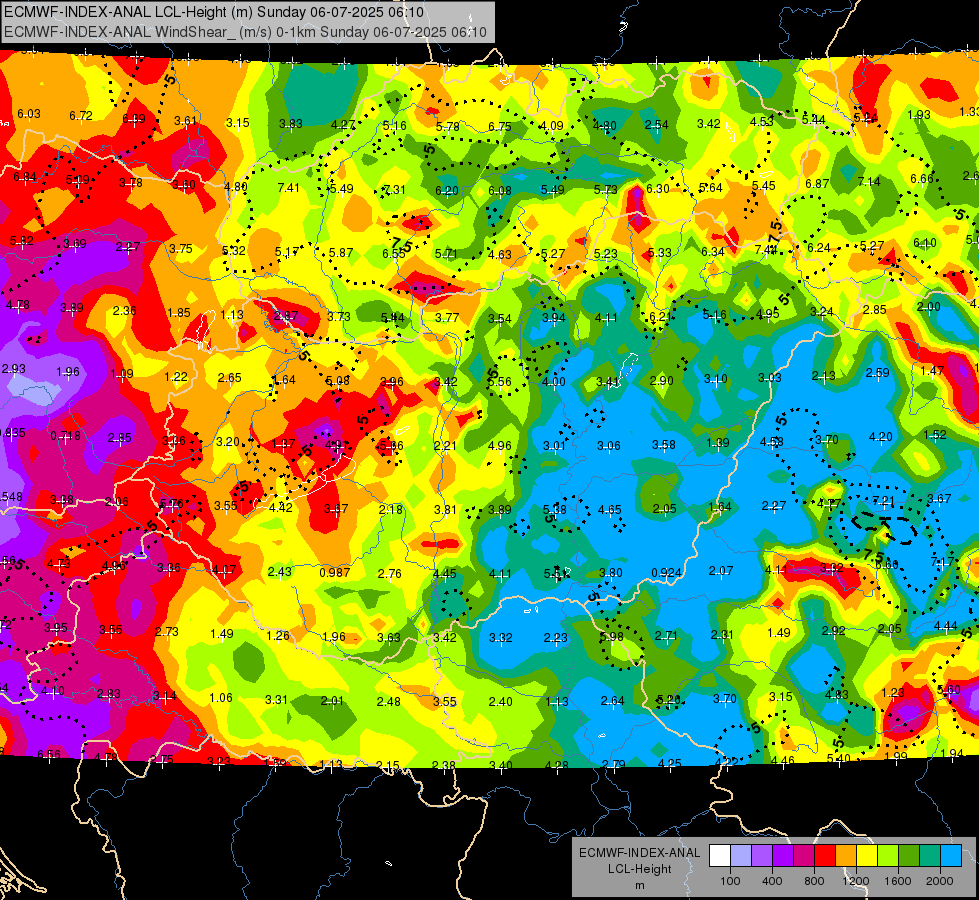The width and height of the screenshot is (979, 900).
Task: Click the legend unit label "m"
Action: point(639,886)
